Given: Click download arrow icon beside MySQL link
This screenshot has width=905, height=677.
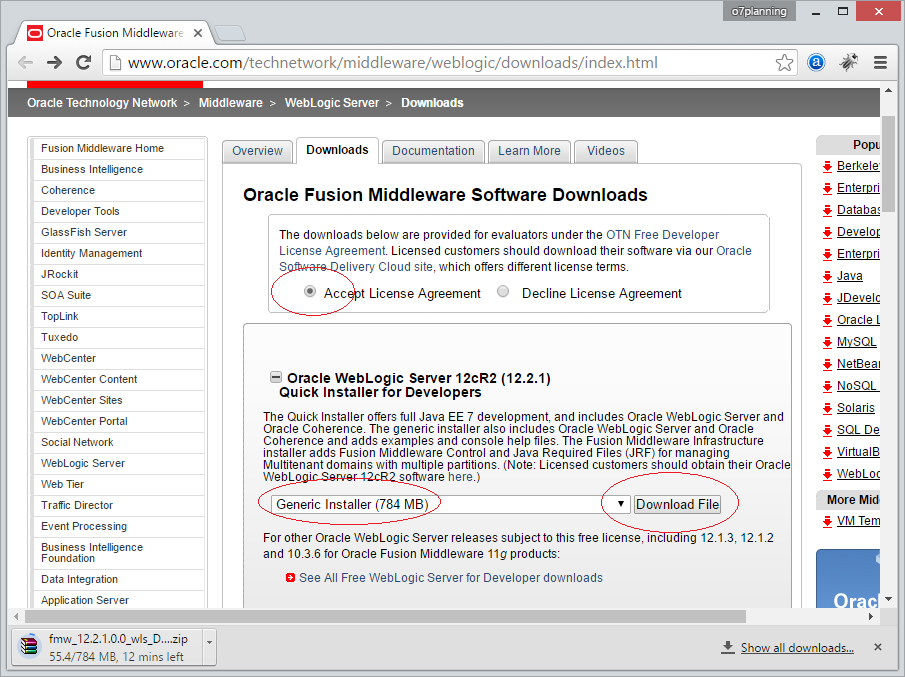Looking at the screenshot, I should pos(827,343).
